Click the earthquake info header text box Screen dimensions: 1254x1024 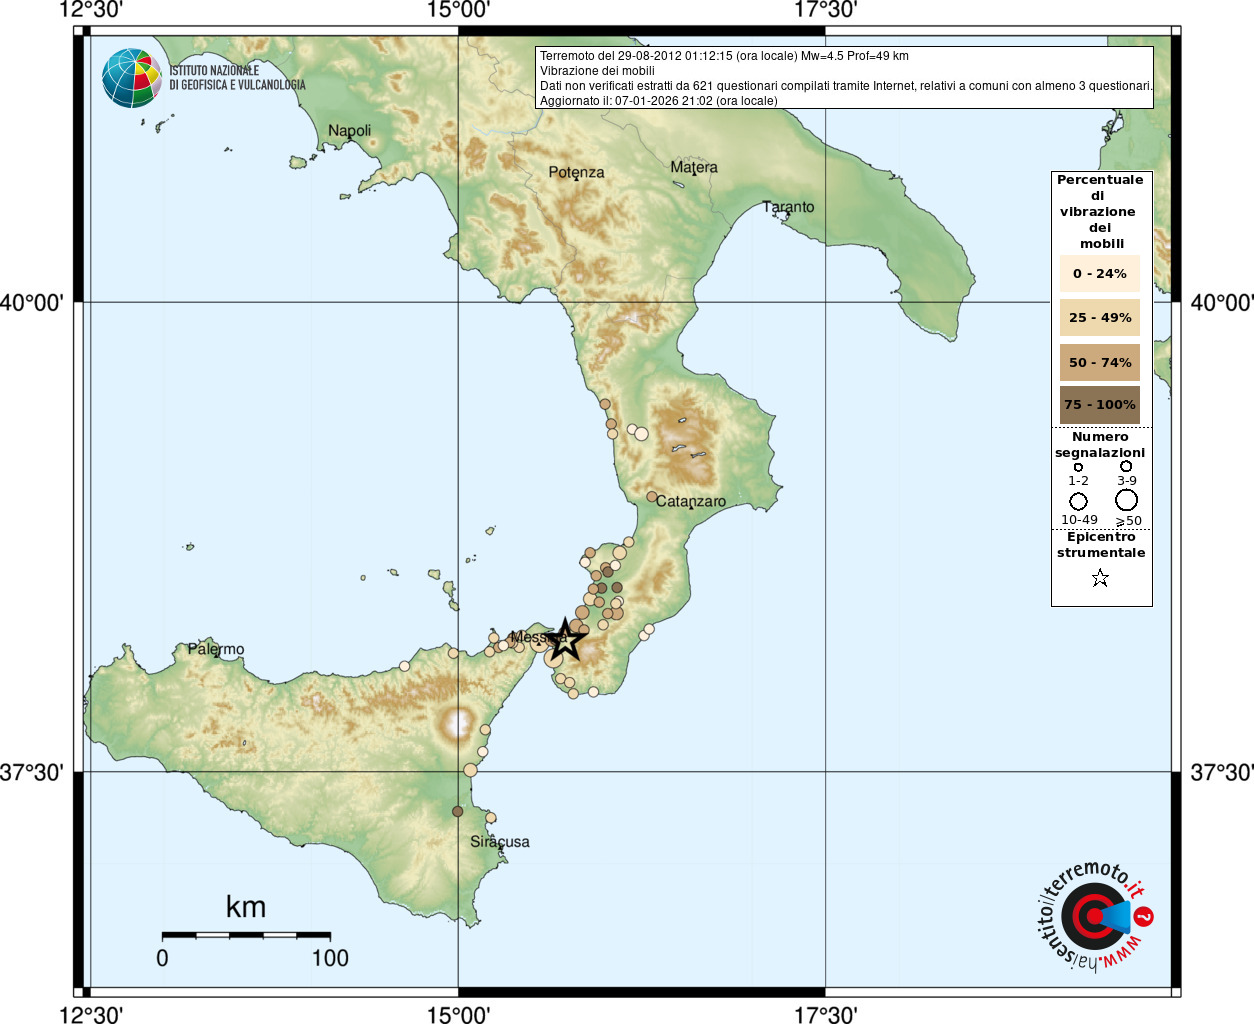(845, 78)
